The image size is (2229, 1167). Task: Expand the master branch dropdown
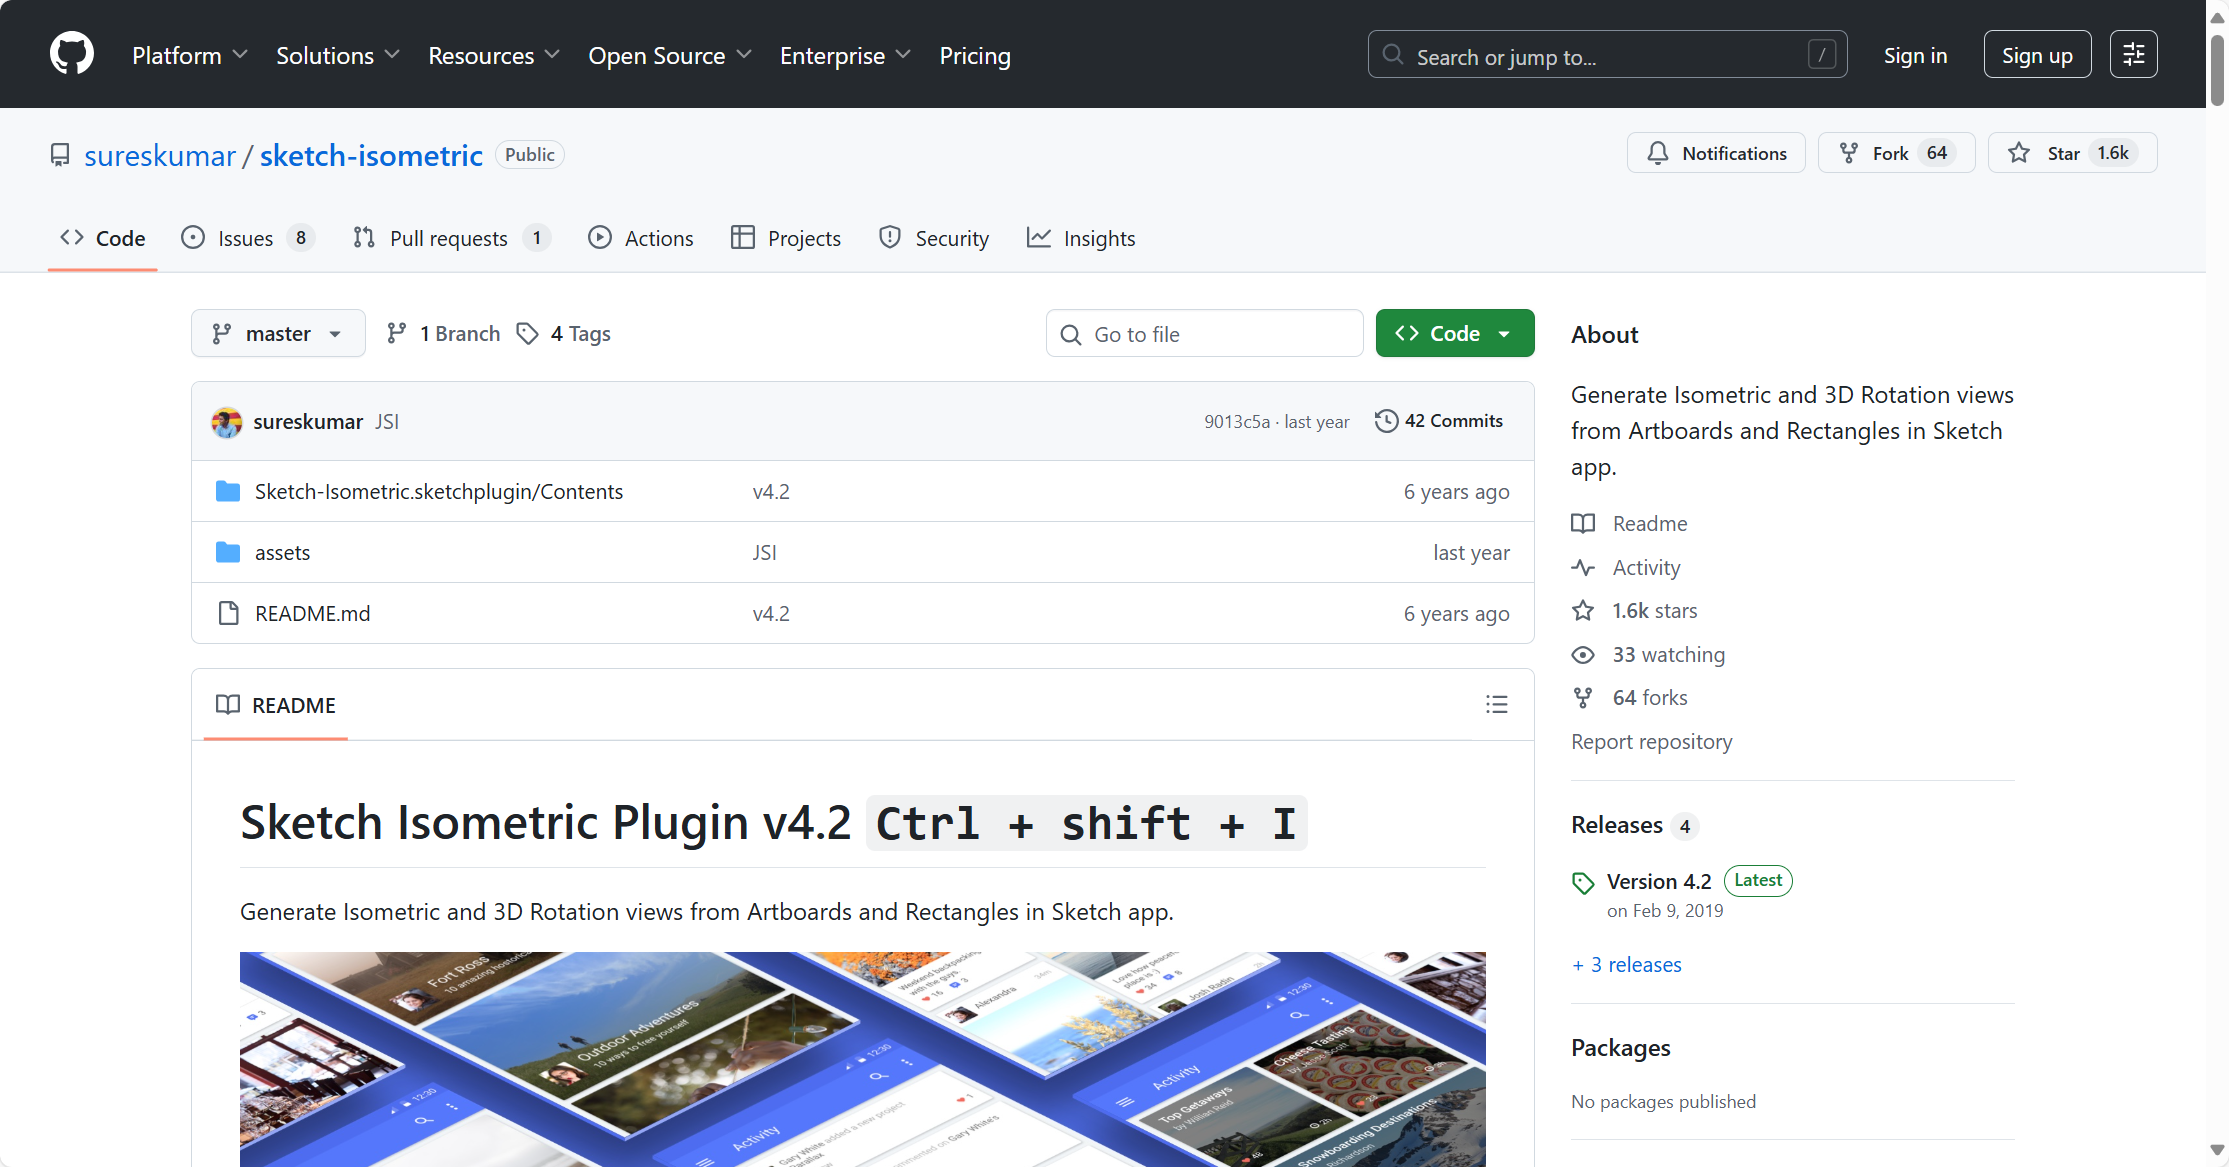click(278, 334)
